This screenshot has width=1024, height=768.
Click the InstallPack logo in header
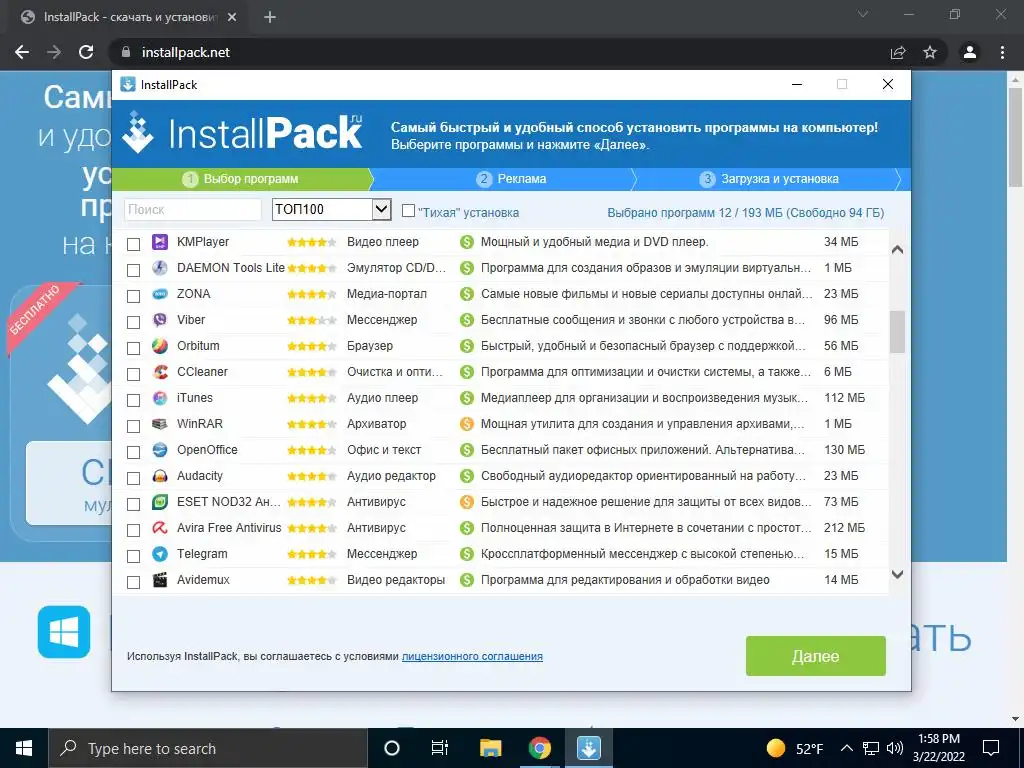pyautogui.click(x=242, y=133)
